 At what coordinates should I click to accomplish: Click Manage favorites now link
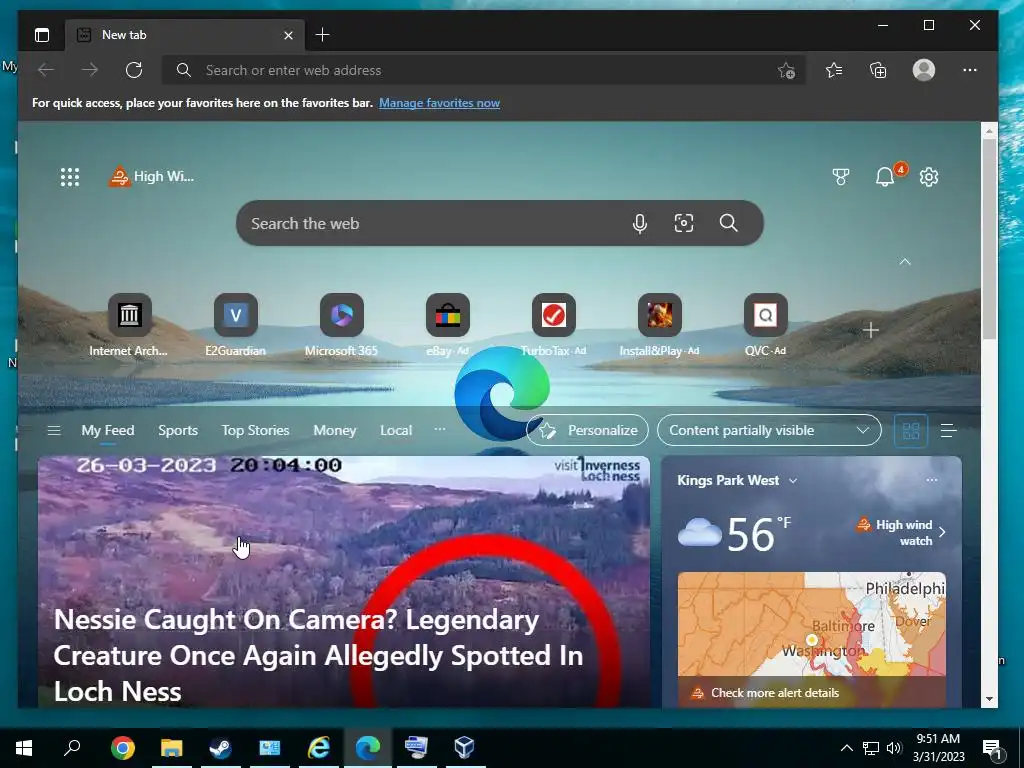point(440,103)
